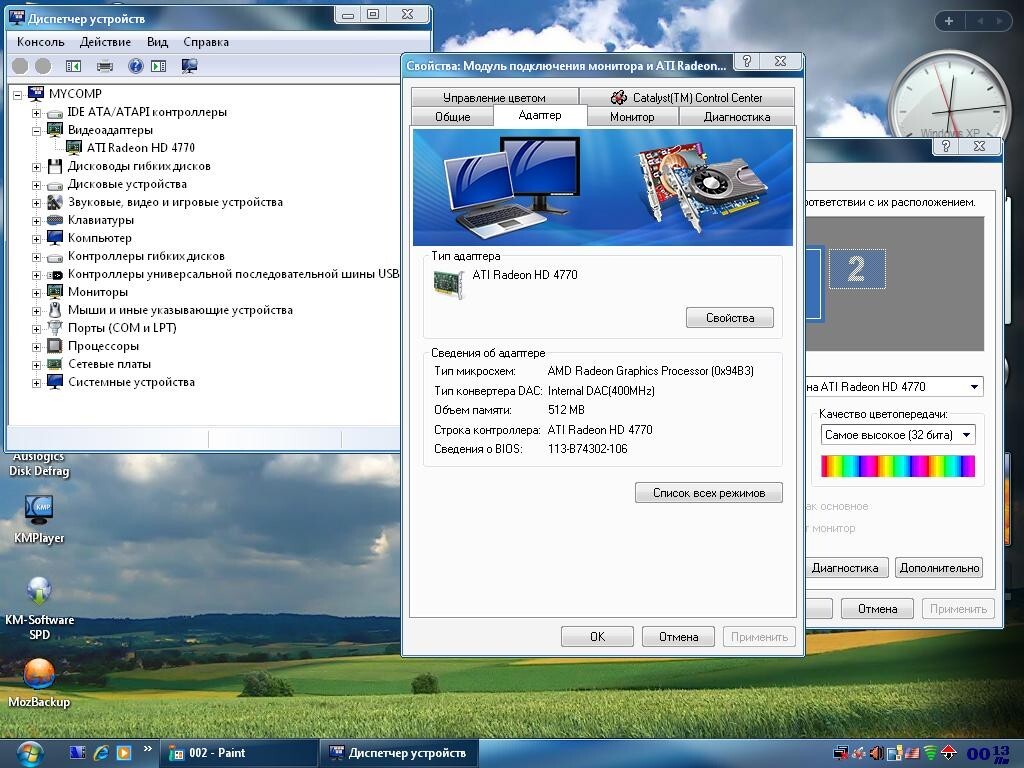Expand the Клавиатуры node
This screenshot has height=768, width=1024.
point(37,221)
